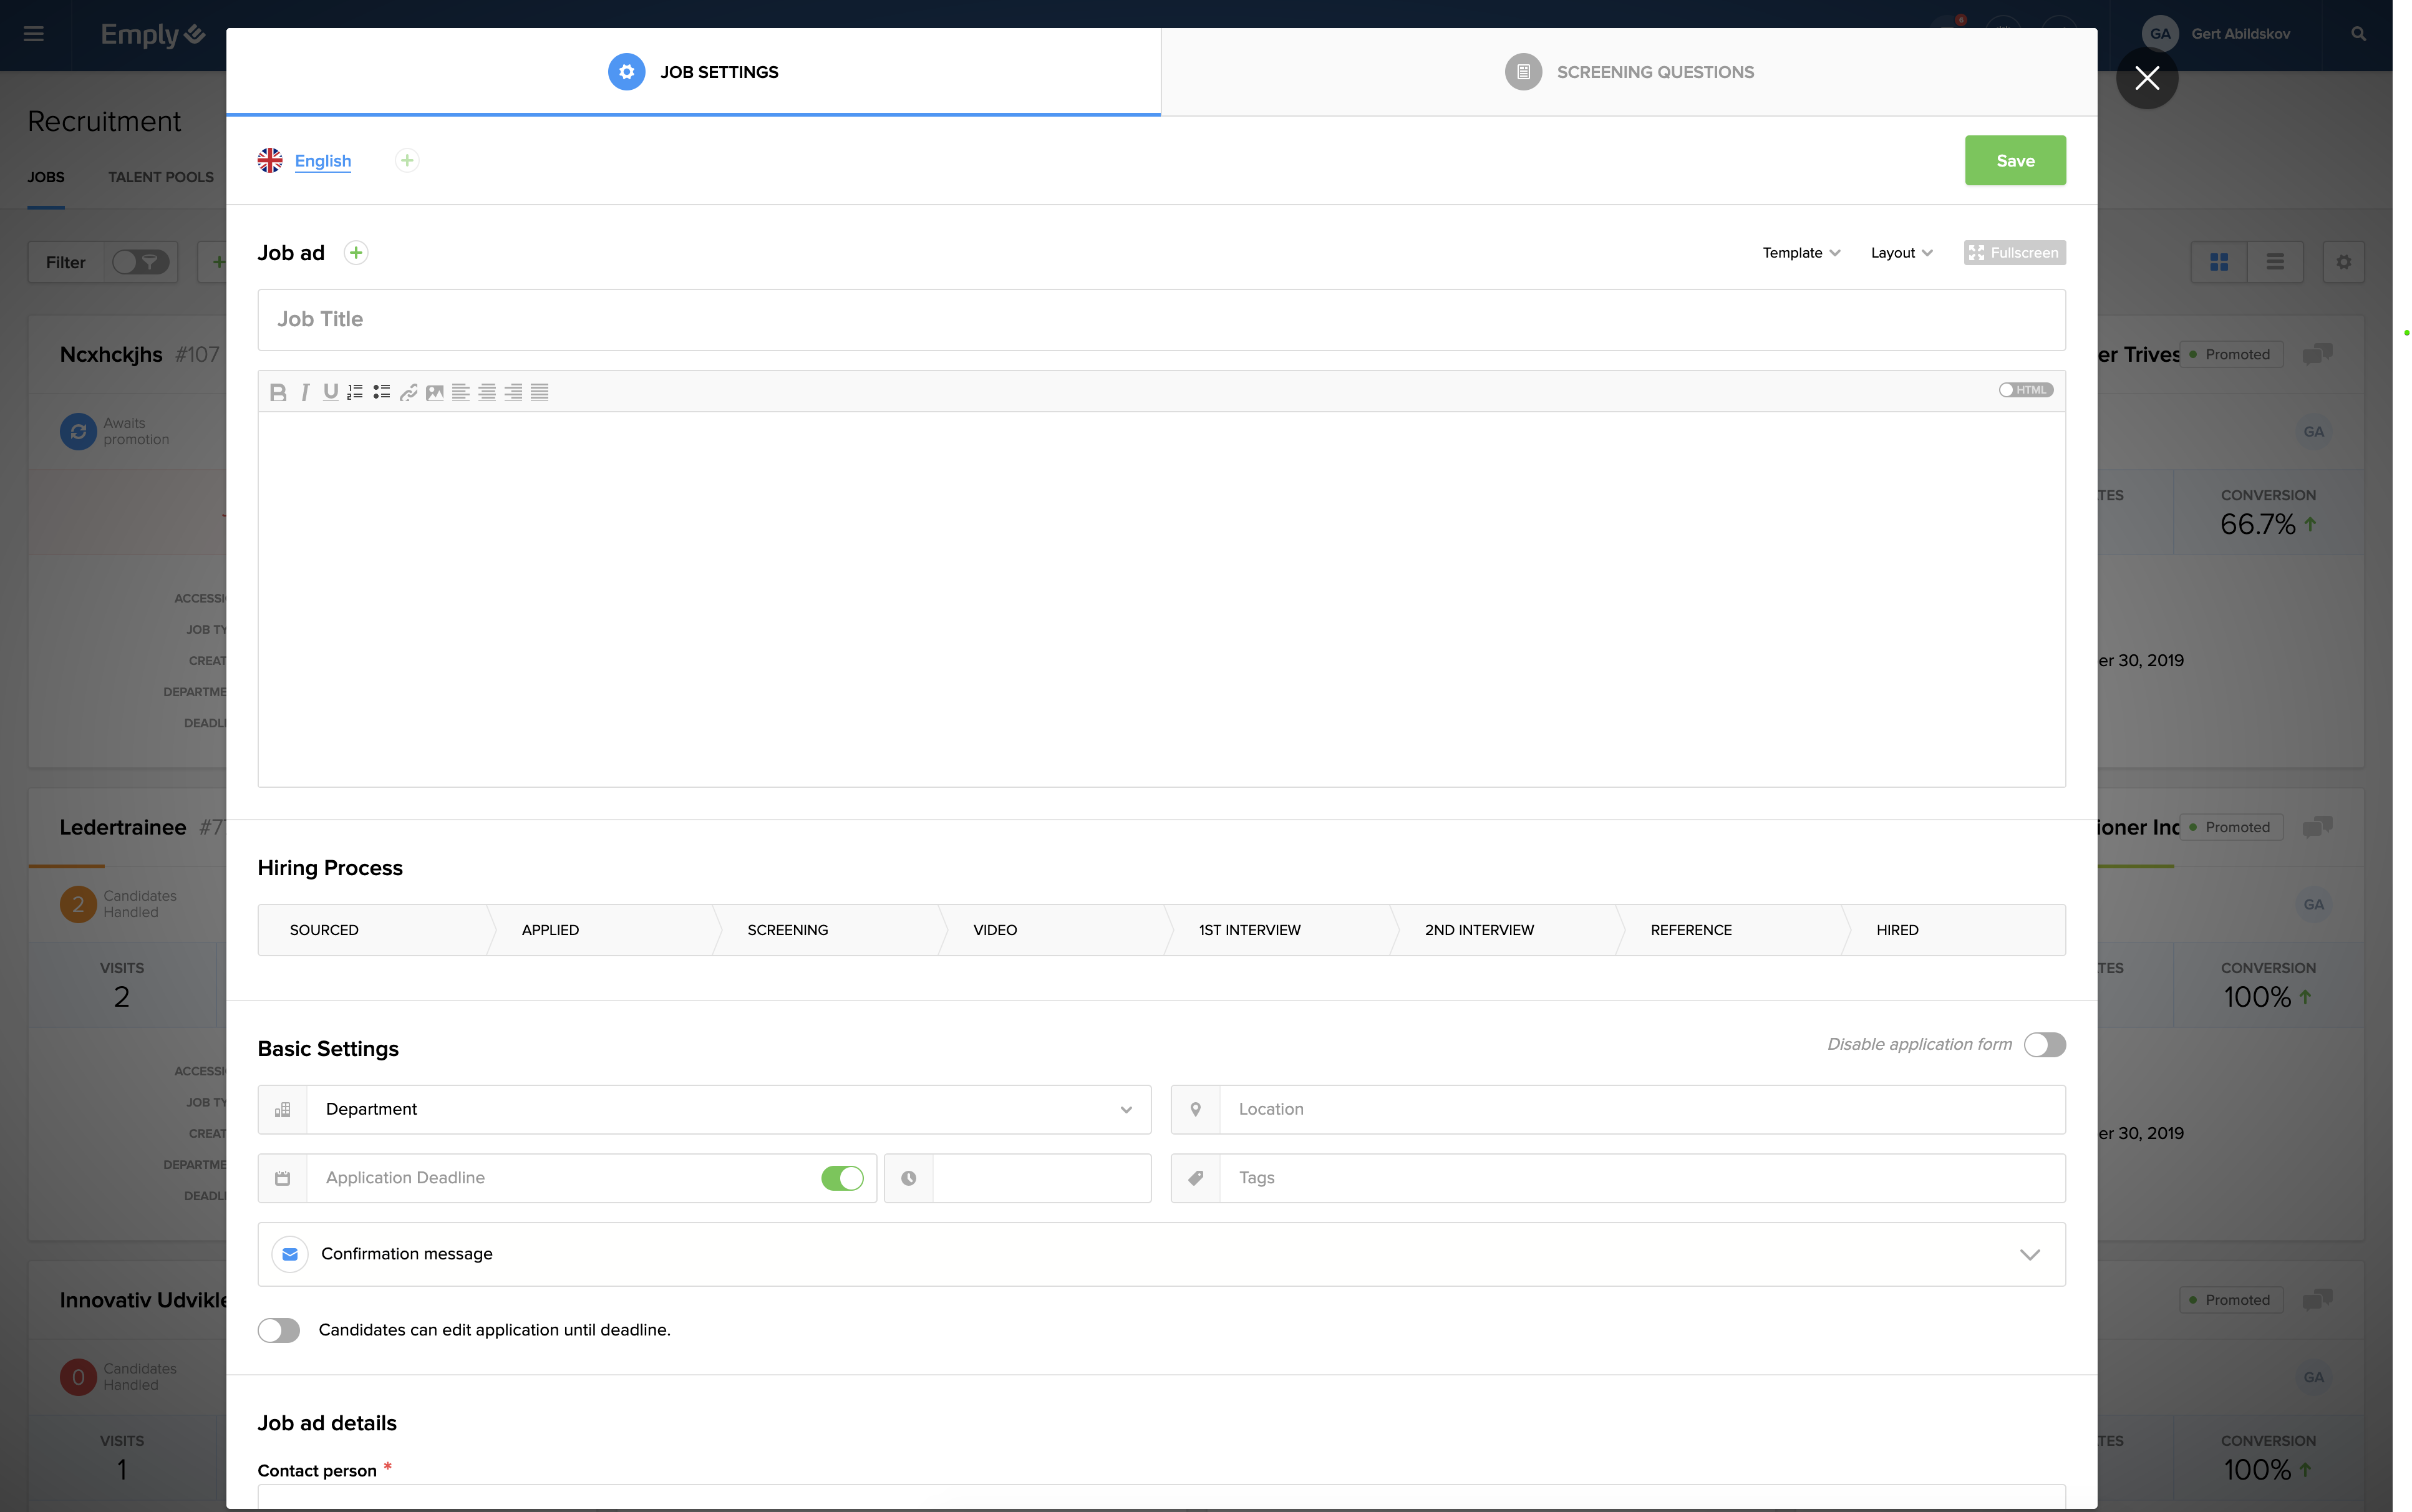Insert an image into the job ad
The width and height of the screenshot is (2412, 1512).
click(x=434, y=392)
